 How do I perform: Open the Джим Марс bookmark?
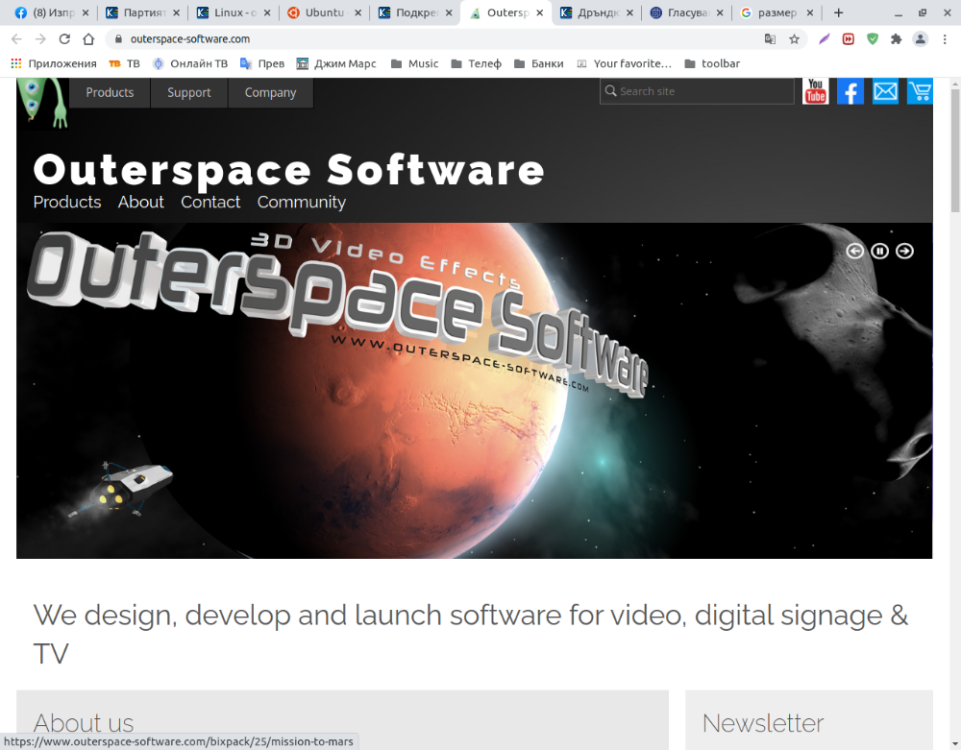coord(336,63)
